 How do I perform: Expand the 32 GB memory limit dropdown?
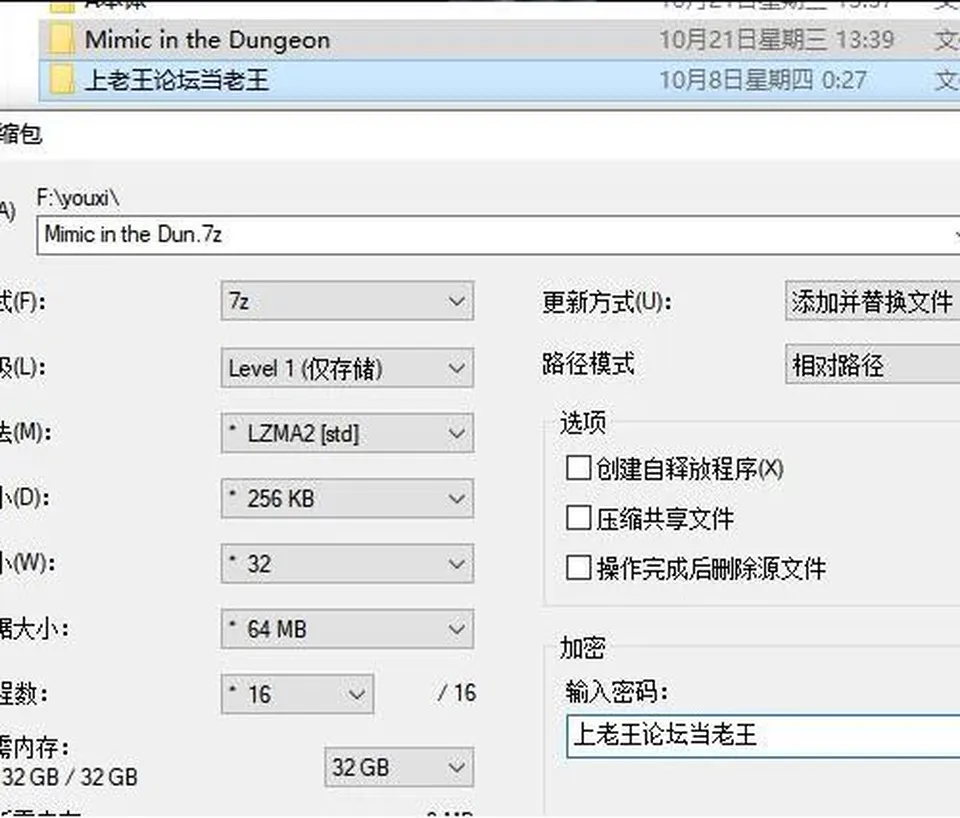(399, 767)
